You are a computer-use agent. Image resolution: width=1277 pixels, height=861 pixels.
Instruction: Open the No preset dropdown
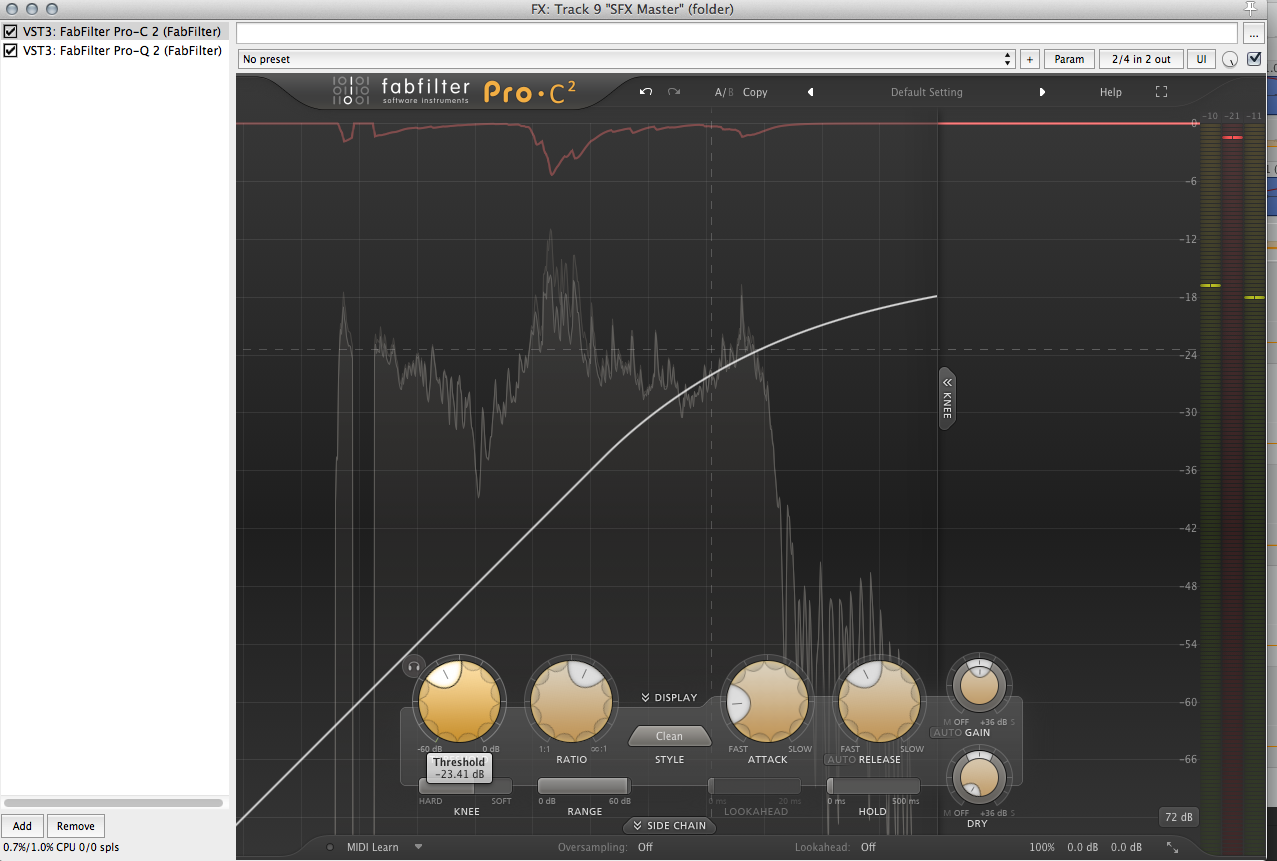pyautogui.click(x=627, y=59)
